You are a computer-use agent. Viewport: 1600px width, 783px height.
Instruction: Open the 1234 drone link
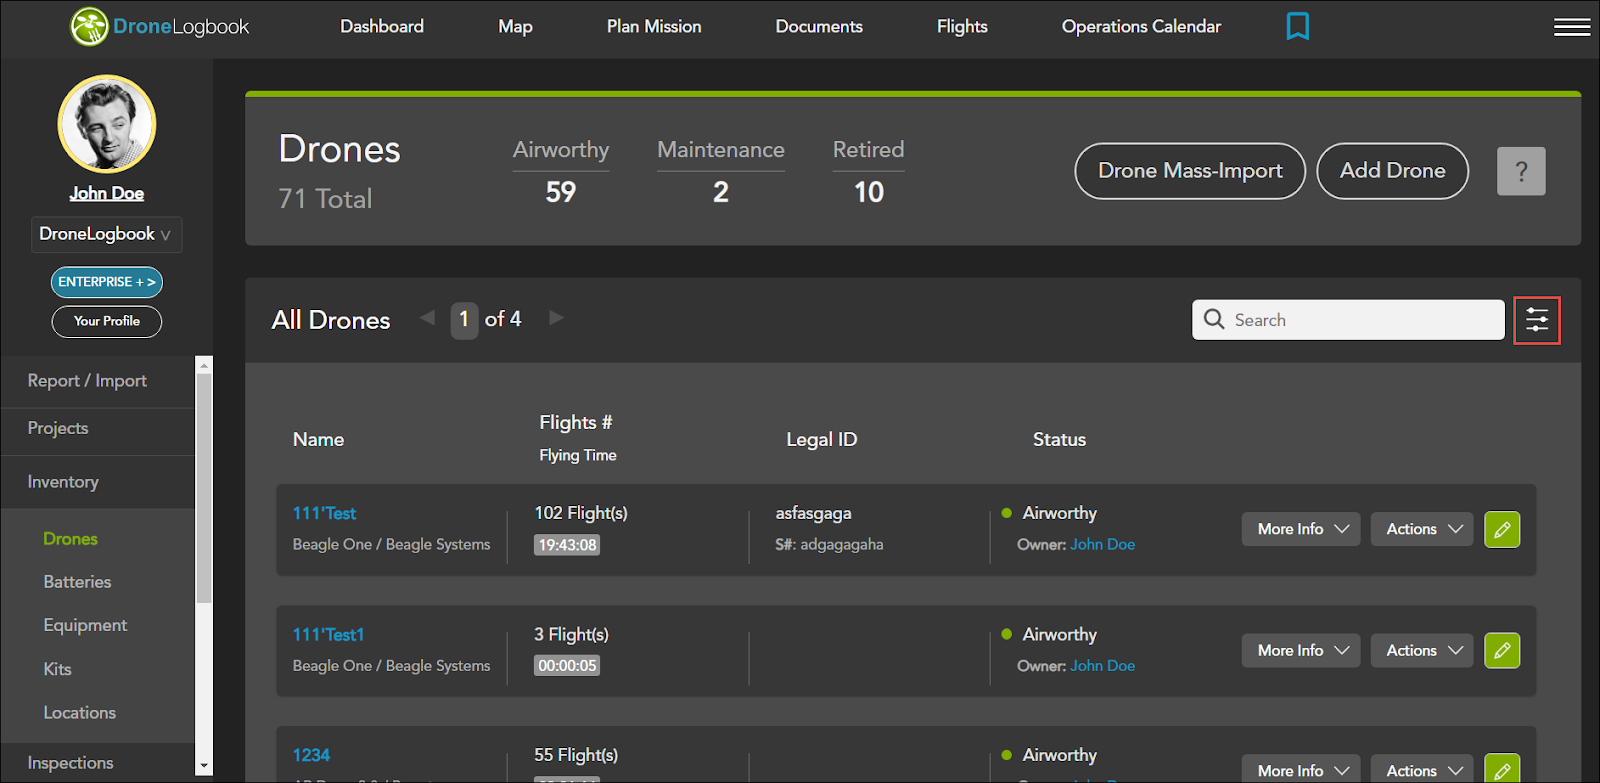pos(311,755)
